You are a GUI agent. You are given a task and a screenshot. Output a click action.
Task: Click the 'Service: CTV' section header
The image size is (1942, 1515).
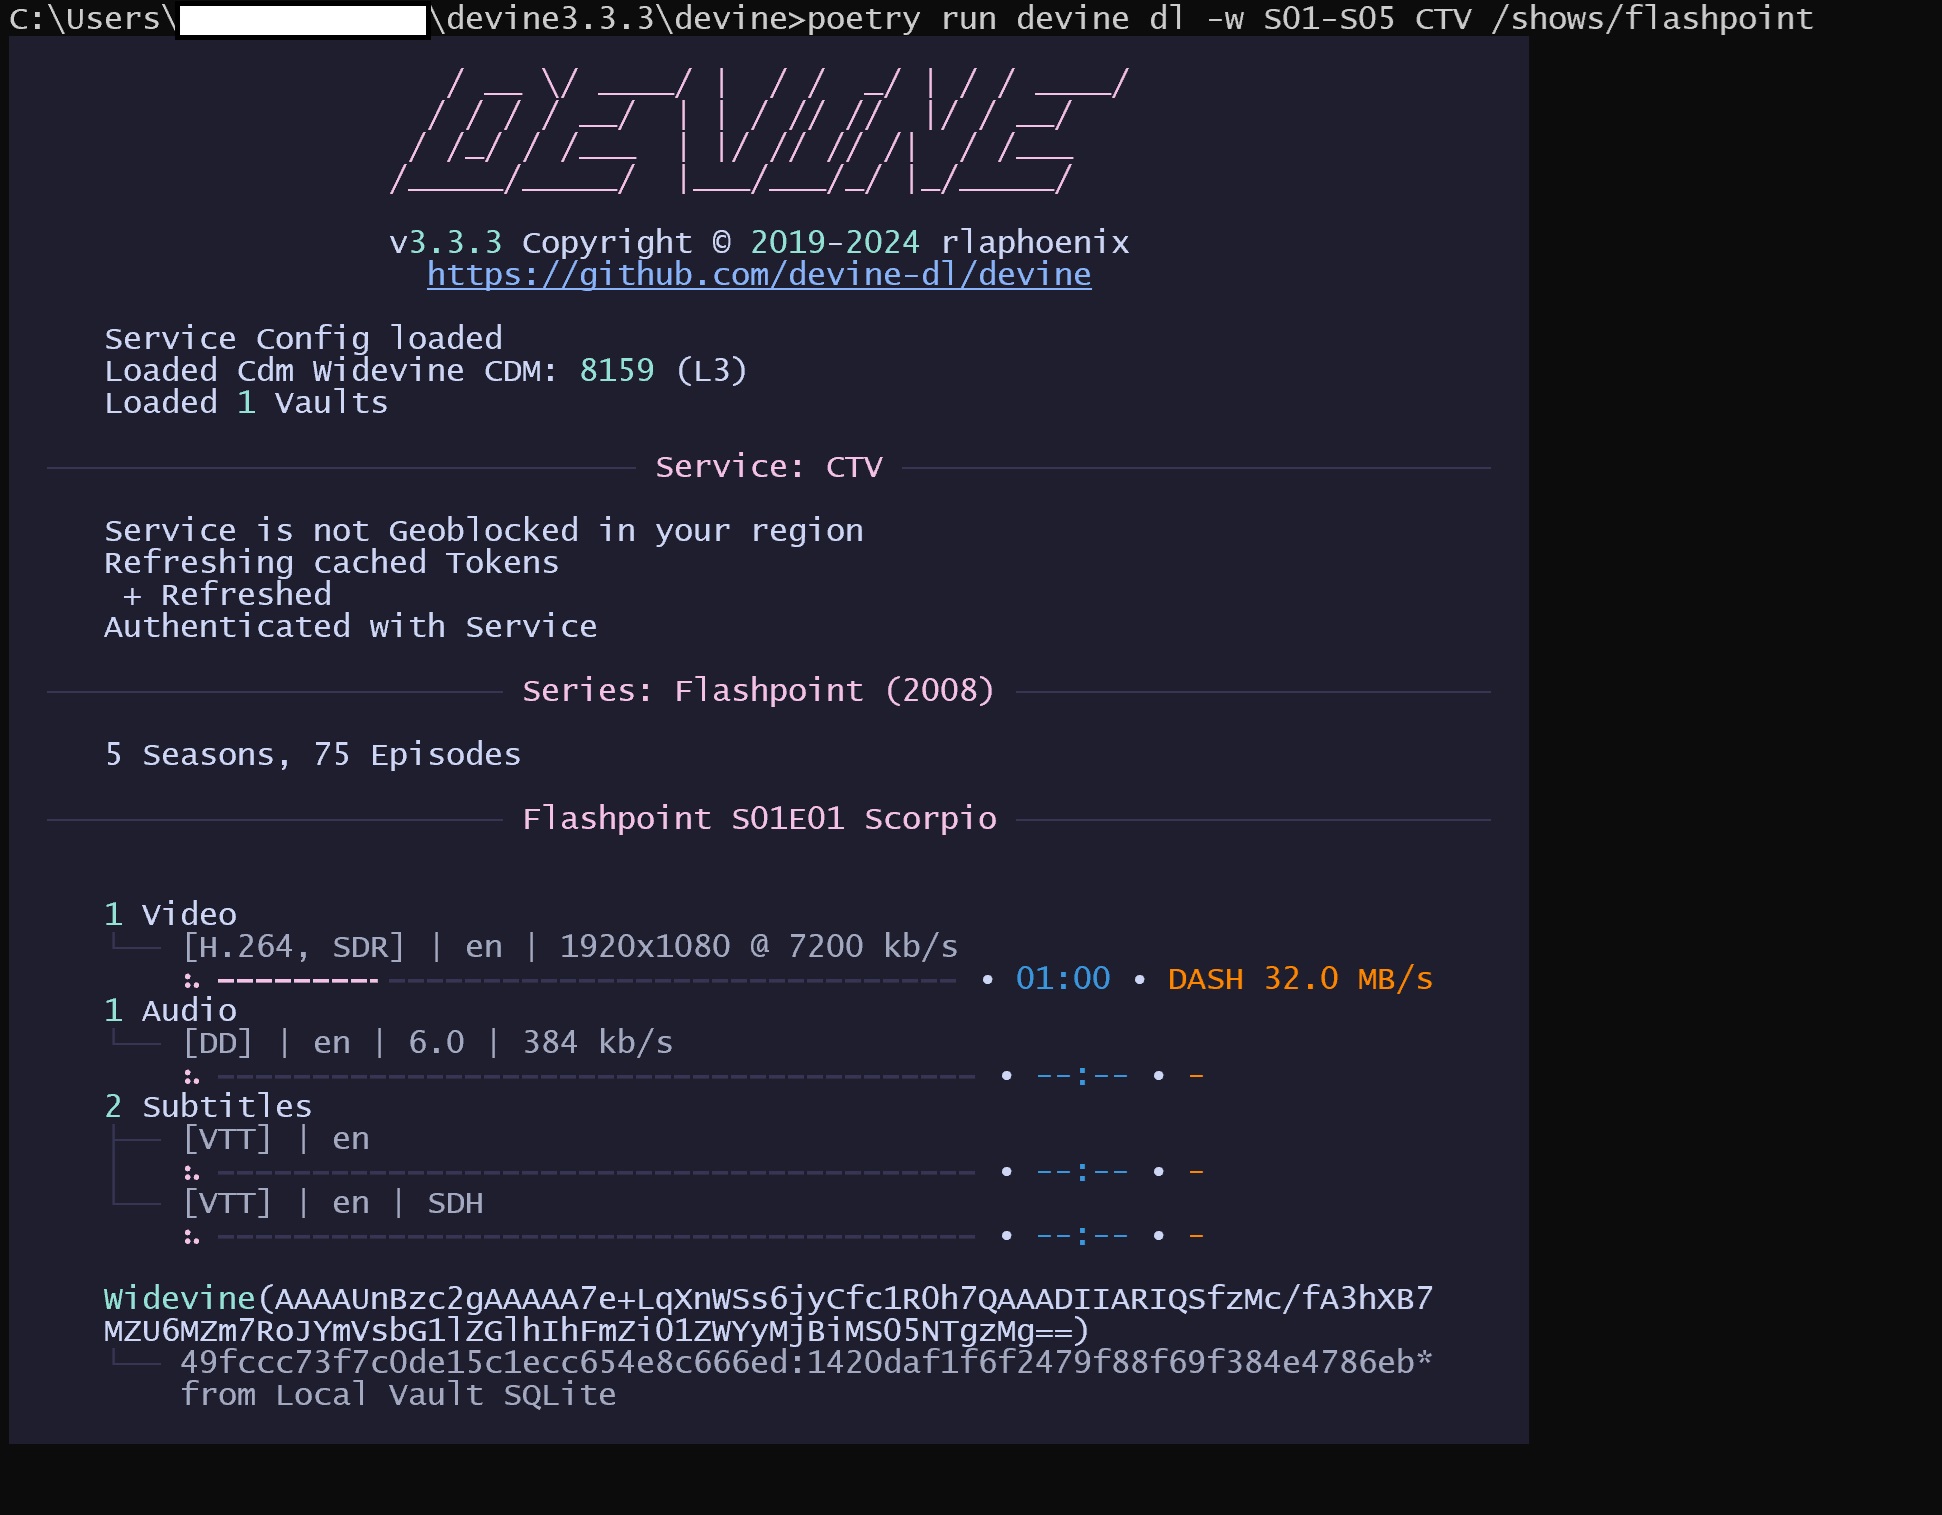(x=768, y=467)
